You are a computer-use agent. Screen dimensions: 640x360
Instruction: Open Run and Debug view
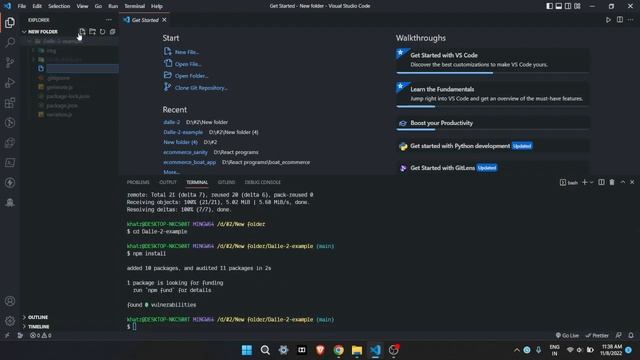[x=10, y=82]
